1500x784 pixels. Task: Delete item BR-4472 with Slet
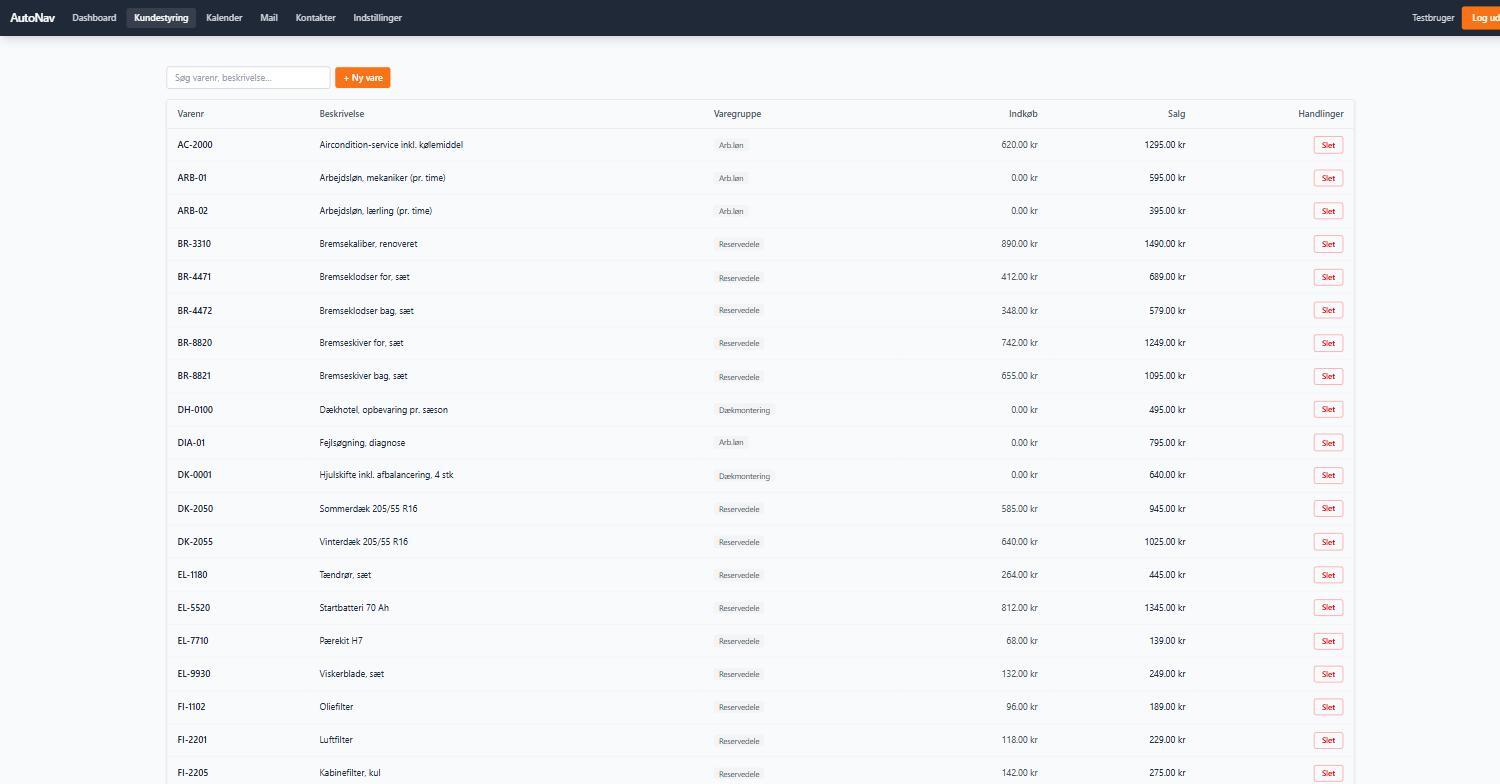click(x=1328, y=310)
